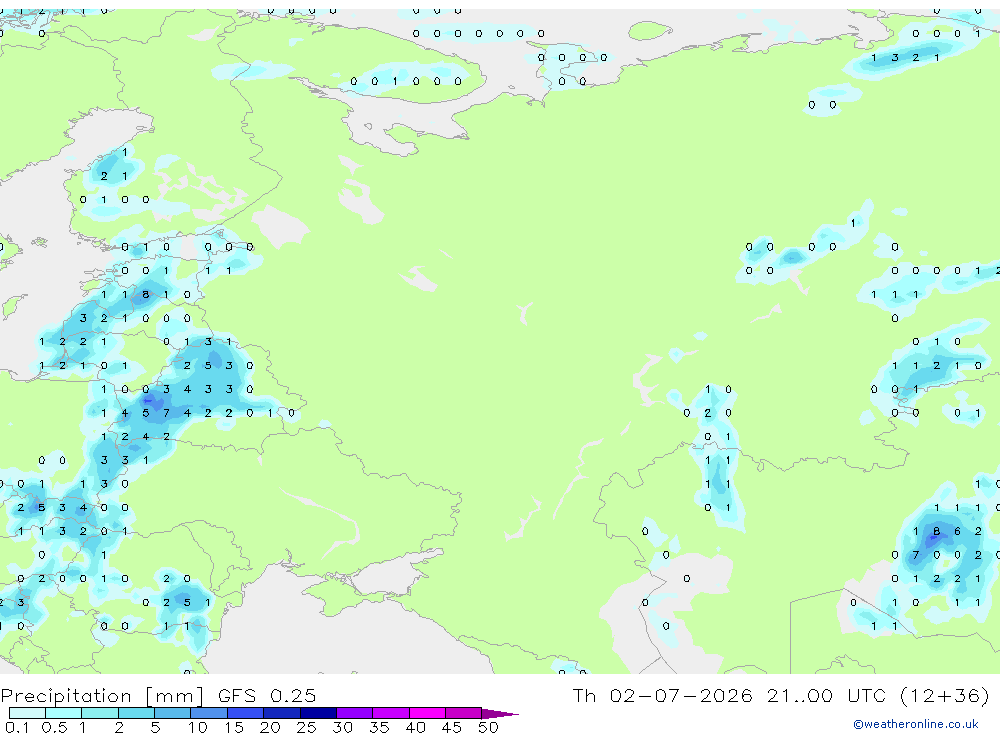Click the legend label "15"
Viewport: 1000px width, 733px height.
coord(234,727)
